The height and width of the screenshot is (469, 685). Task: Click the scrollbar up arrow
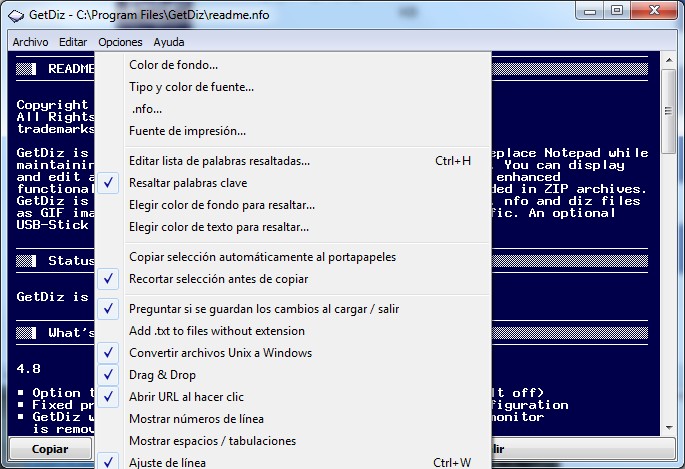(669, 60)
